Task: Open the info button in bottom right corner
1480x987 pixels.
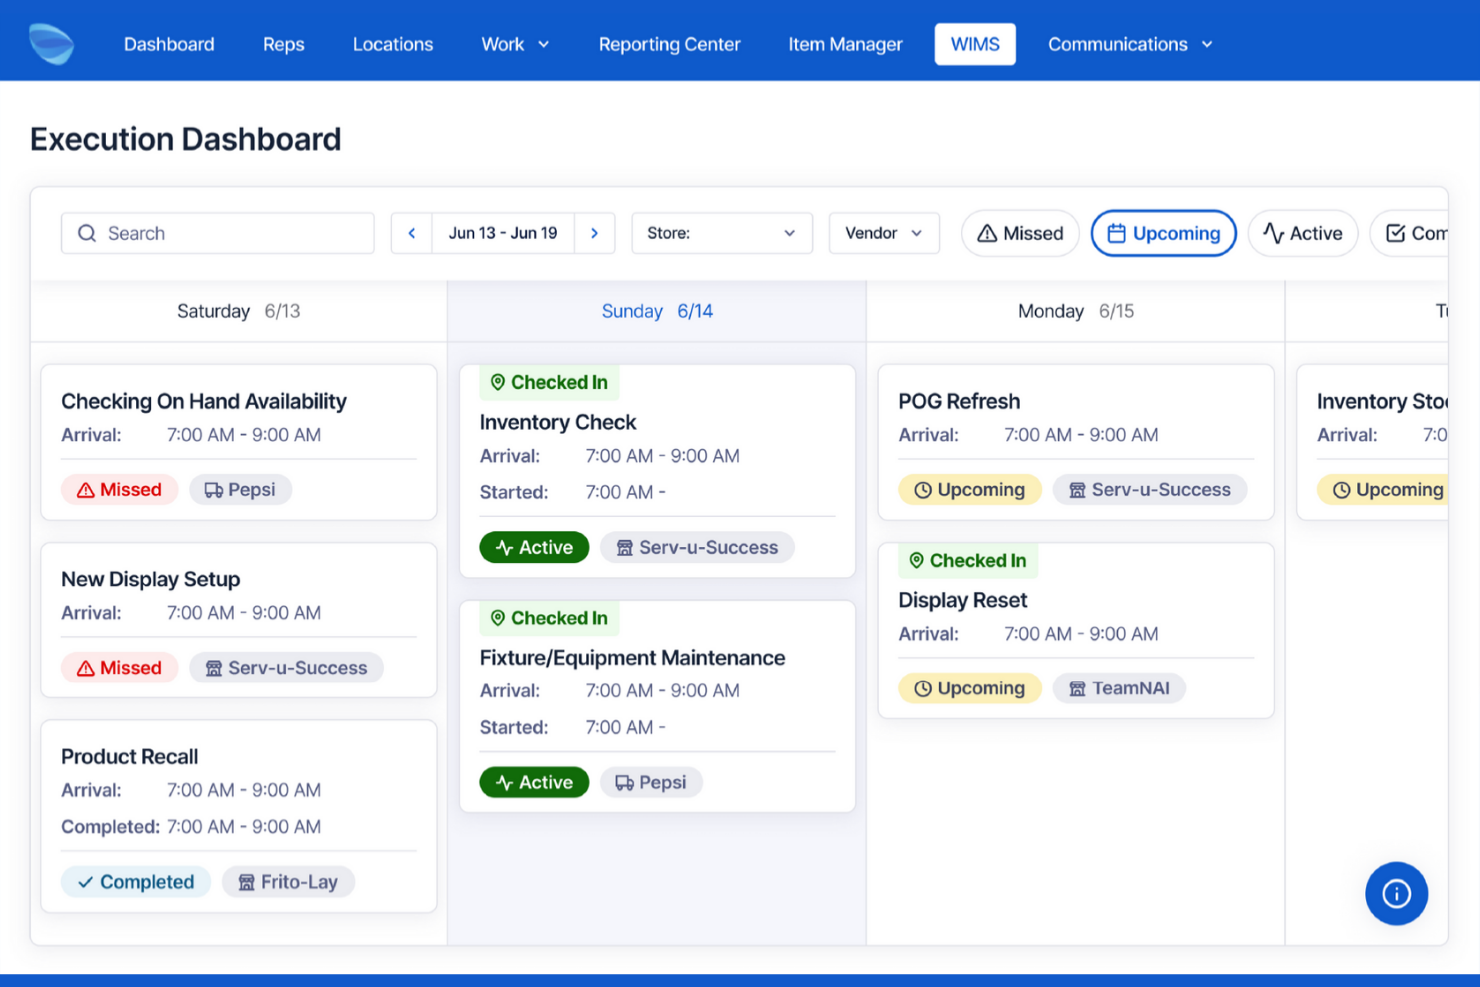Action: 1396,893
